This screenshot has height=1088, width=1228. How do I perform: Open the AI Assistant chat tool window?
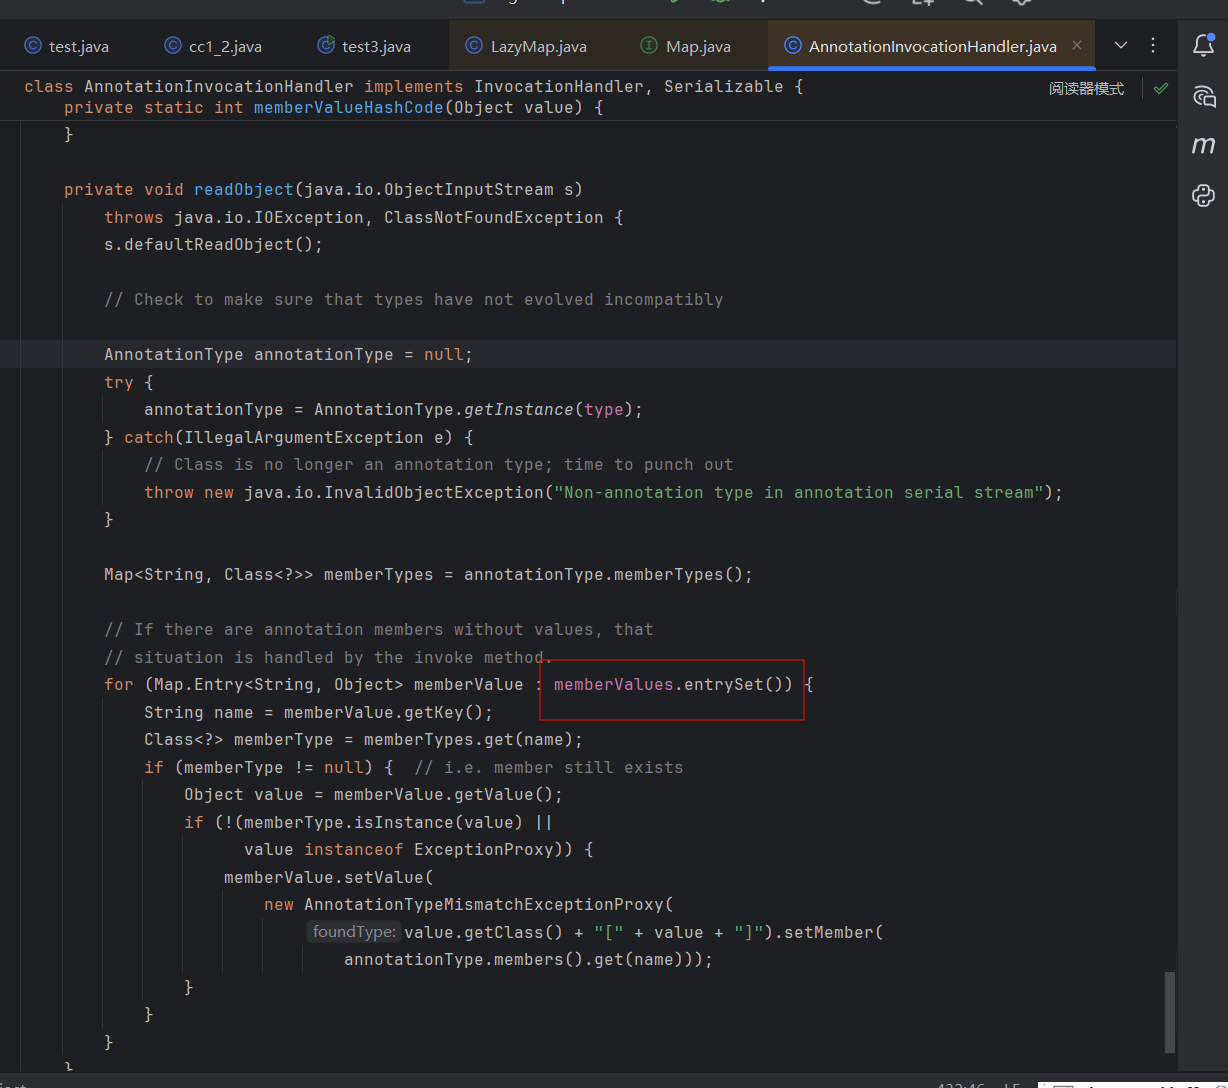[x=1203, y=96]
